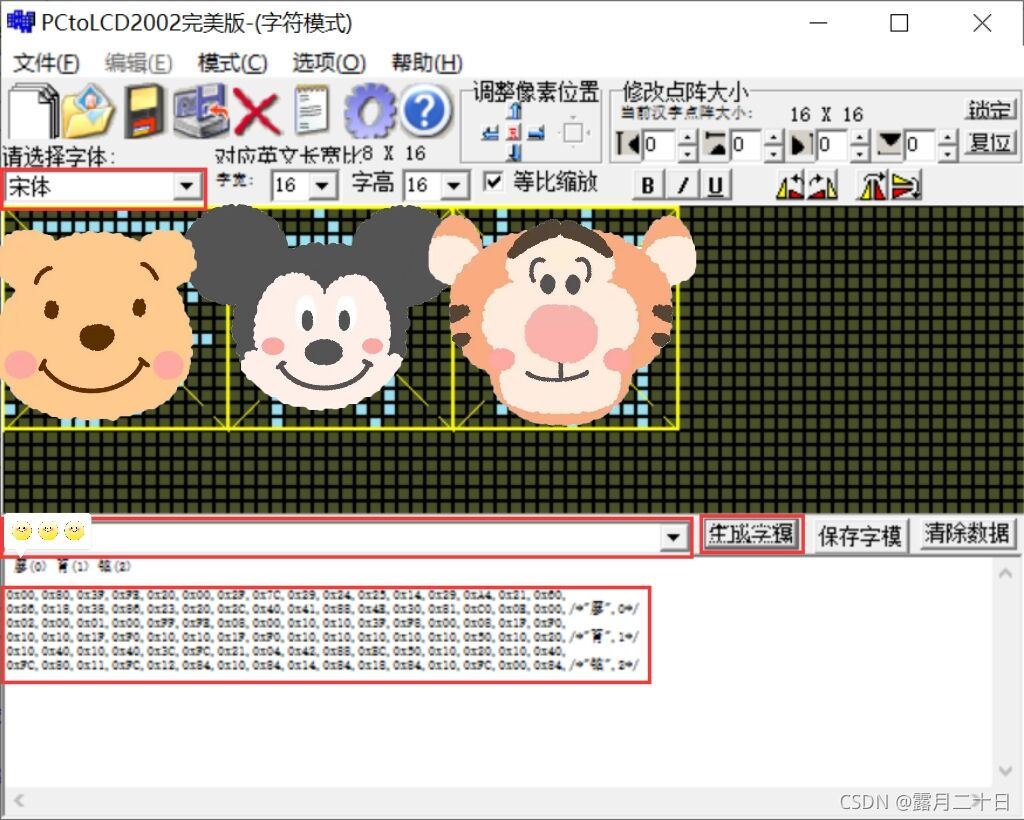Screen dimensions: 1024x820
Task: Open the 模式(C) menu
Action: pyautogui.click(x=232, y=63)
